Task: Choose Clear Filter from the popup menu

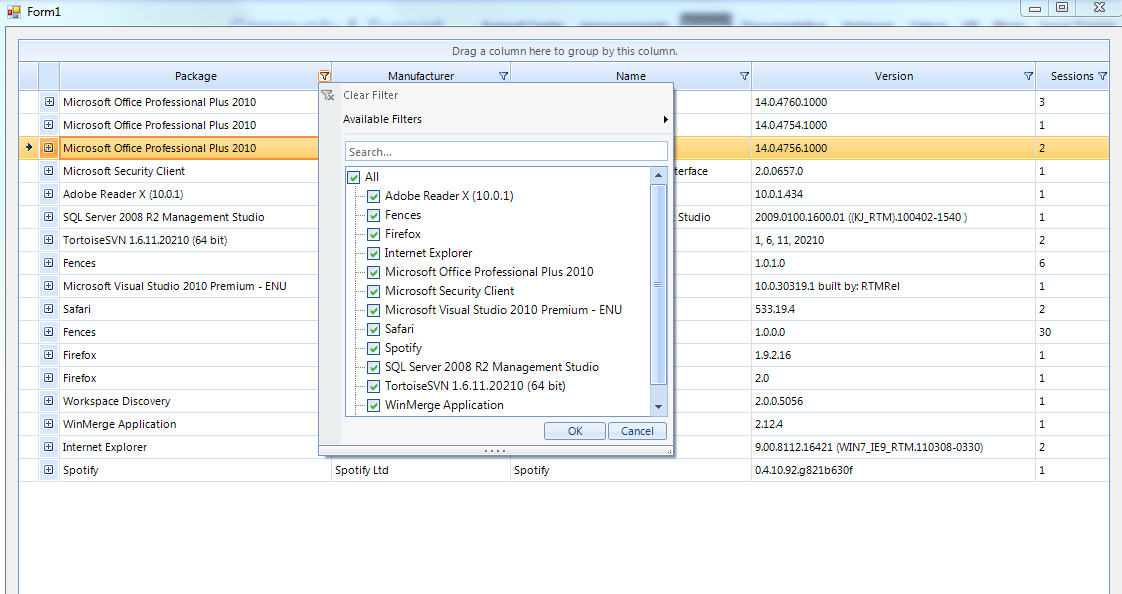Action: coord(370,95)
